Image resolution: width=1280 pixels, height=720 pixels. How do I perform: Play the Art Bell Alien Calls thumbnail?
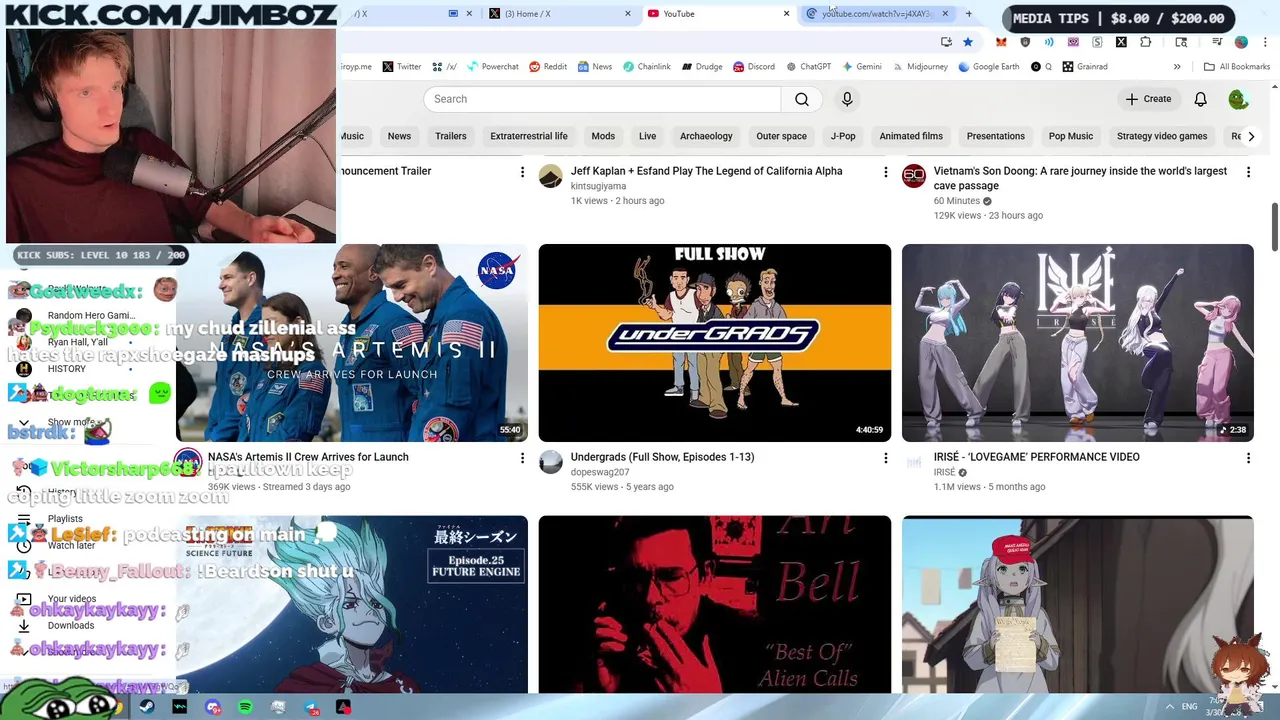tap(715, 604)
